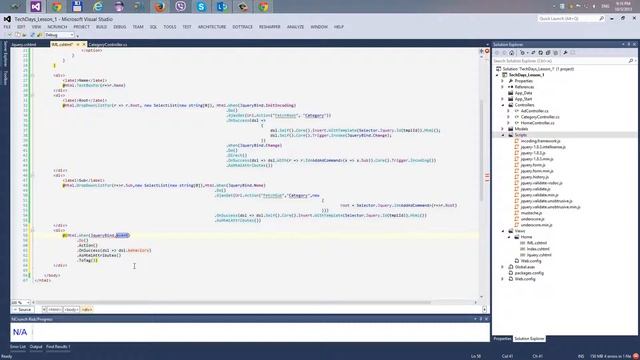Open the Output tab
Screen dimensions: 640x360
point(36,347)
